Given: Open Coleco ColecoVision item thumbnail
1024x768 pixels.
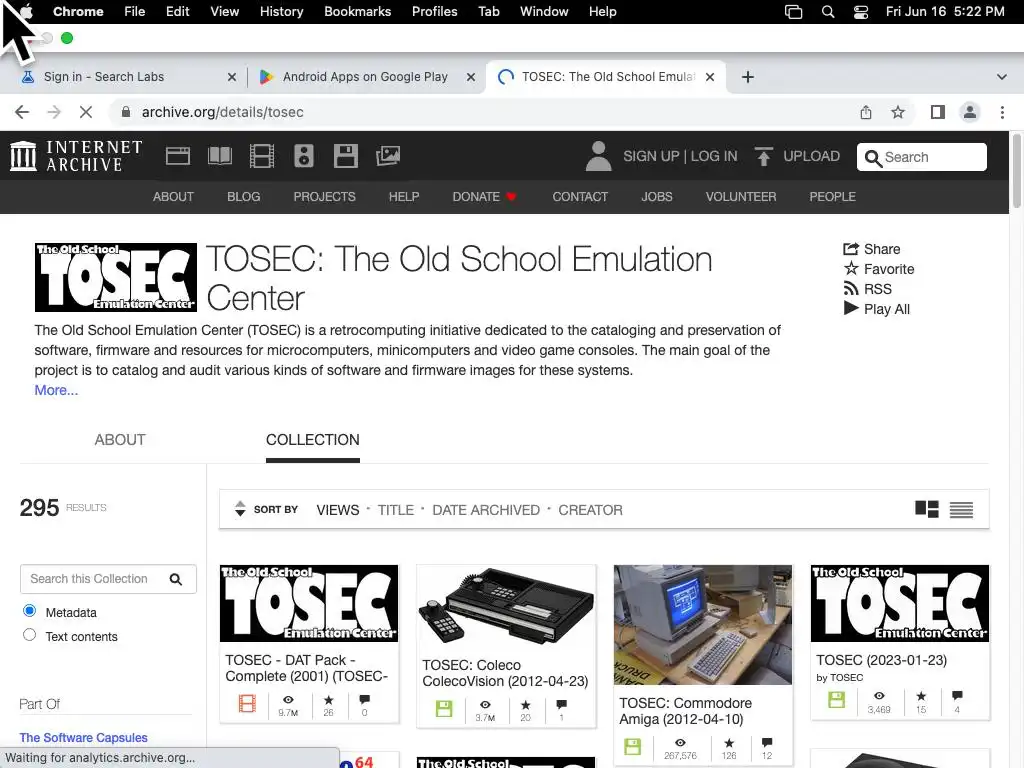Looking at the screenshot, I should click(x=506, y=607).
